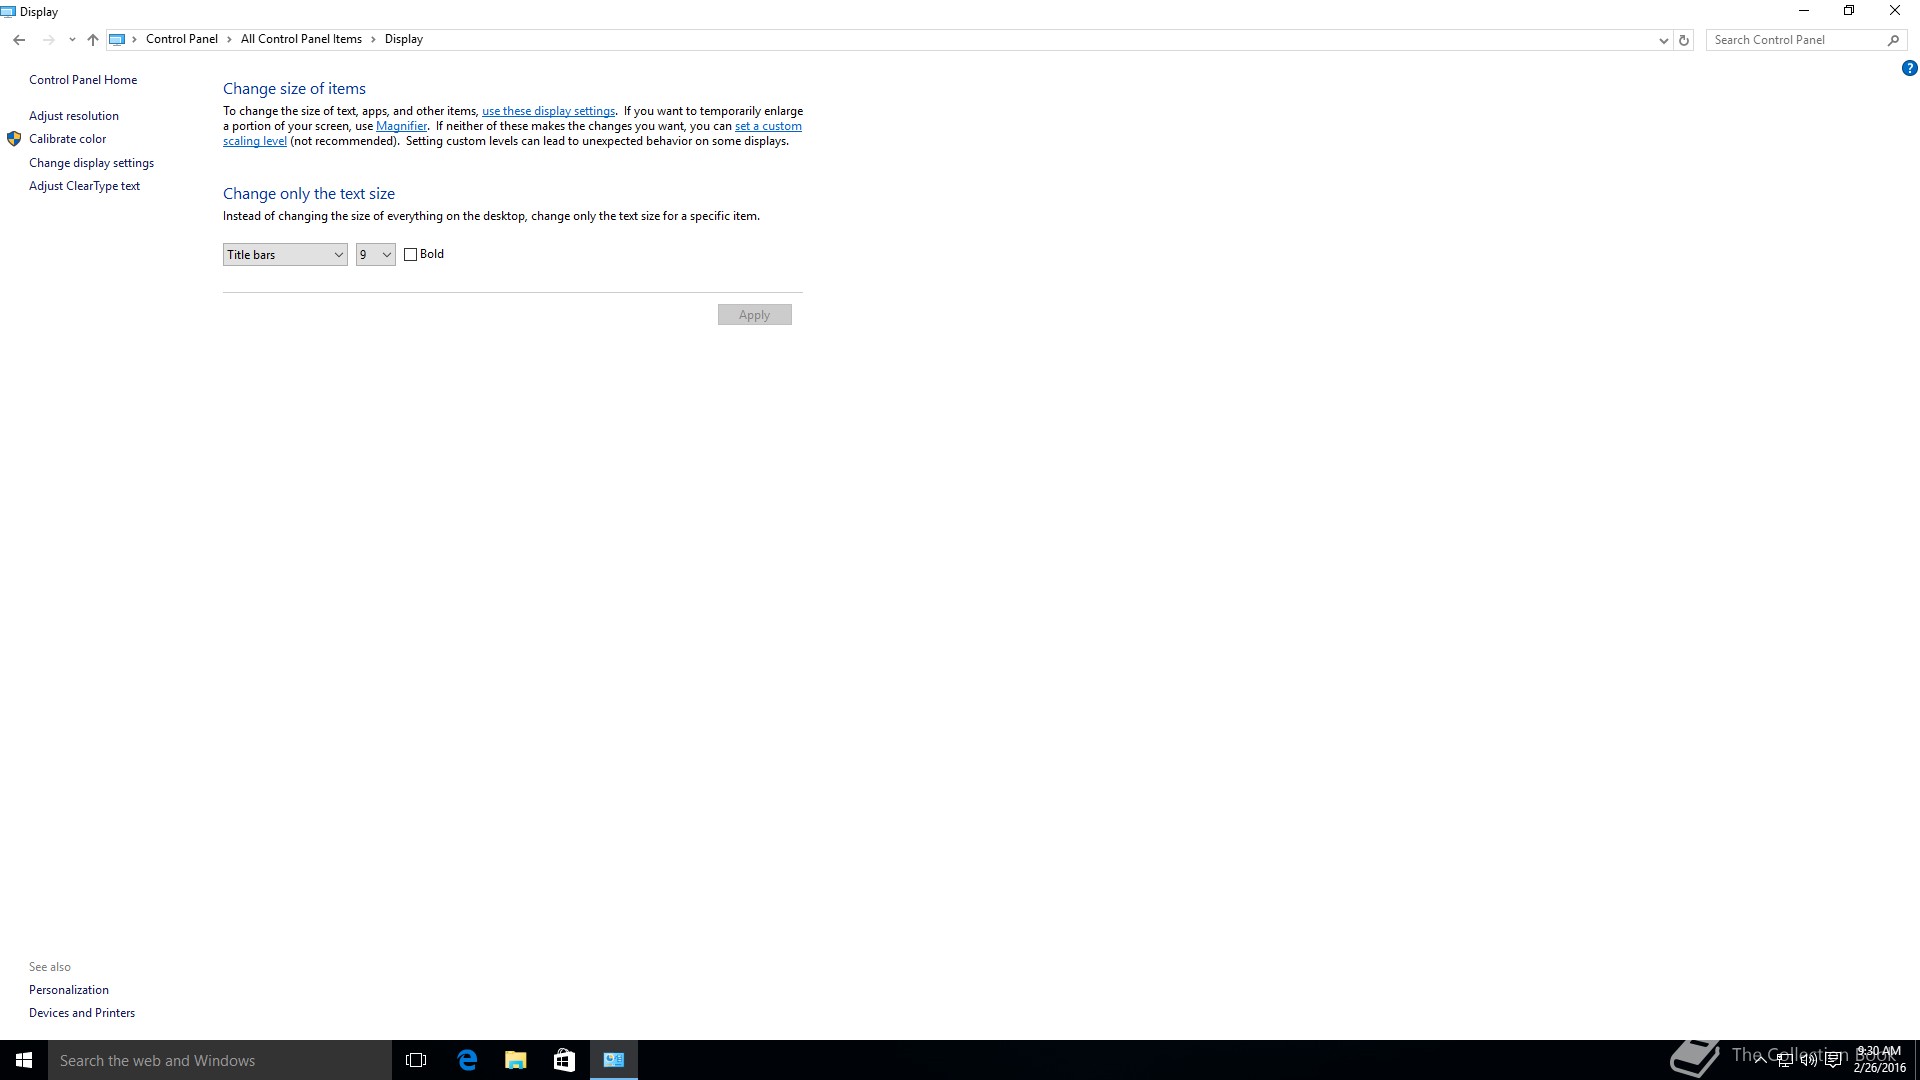Click the up-one-level arrow icon
The image size is (1920, 1080).
93,40
